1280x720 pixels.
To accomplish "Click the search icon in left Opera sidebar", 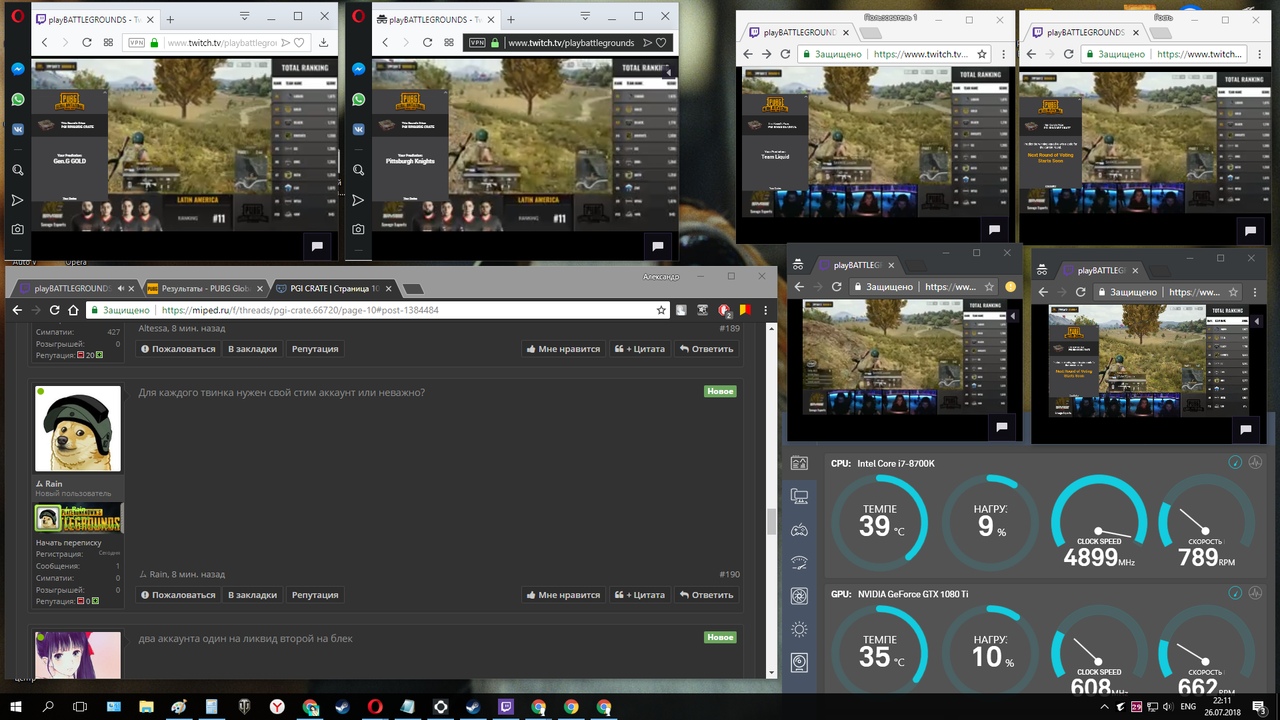I will (x=18, y=170).
